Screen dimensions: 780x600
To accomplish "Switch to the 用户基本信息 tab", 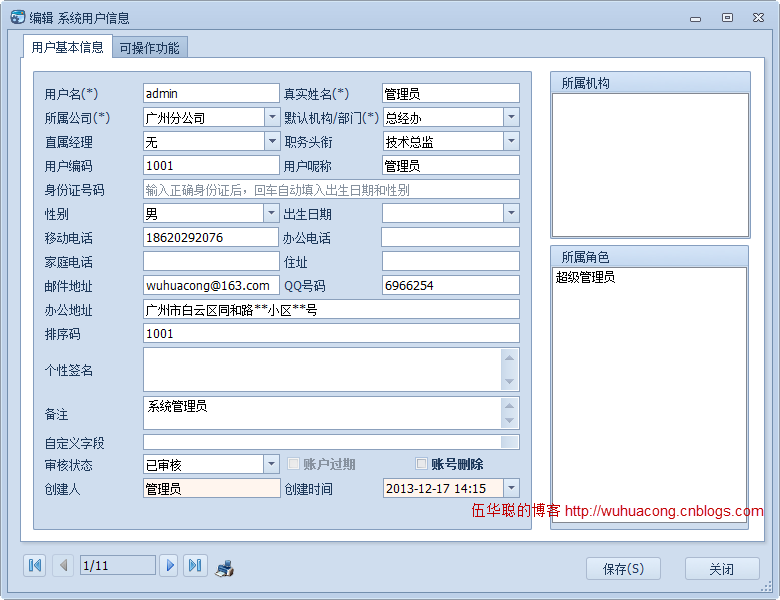I will click(x=68, y=47).
